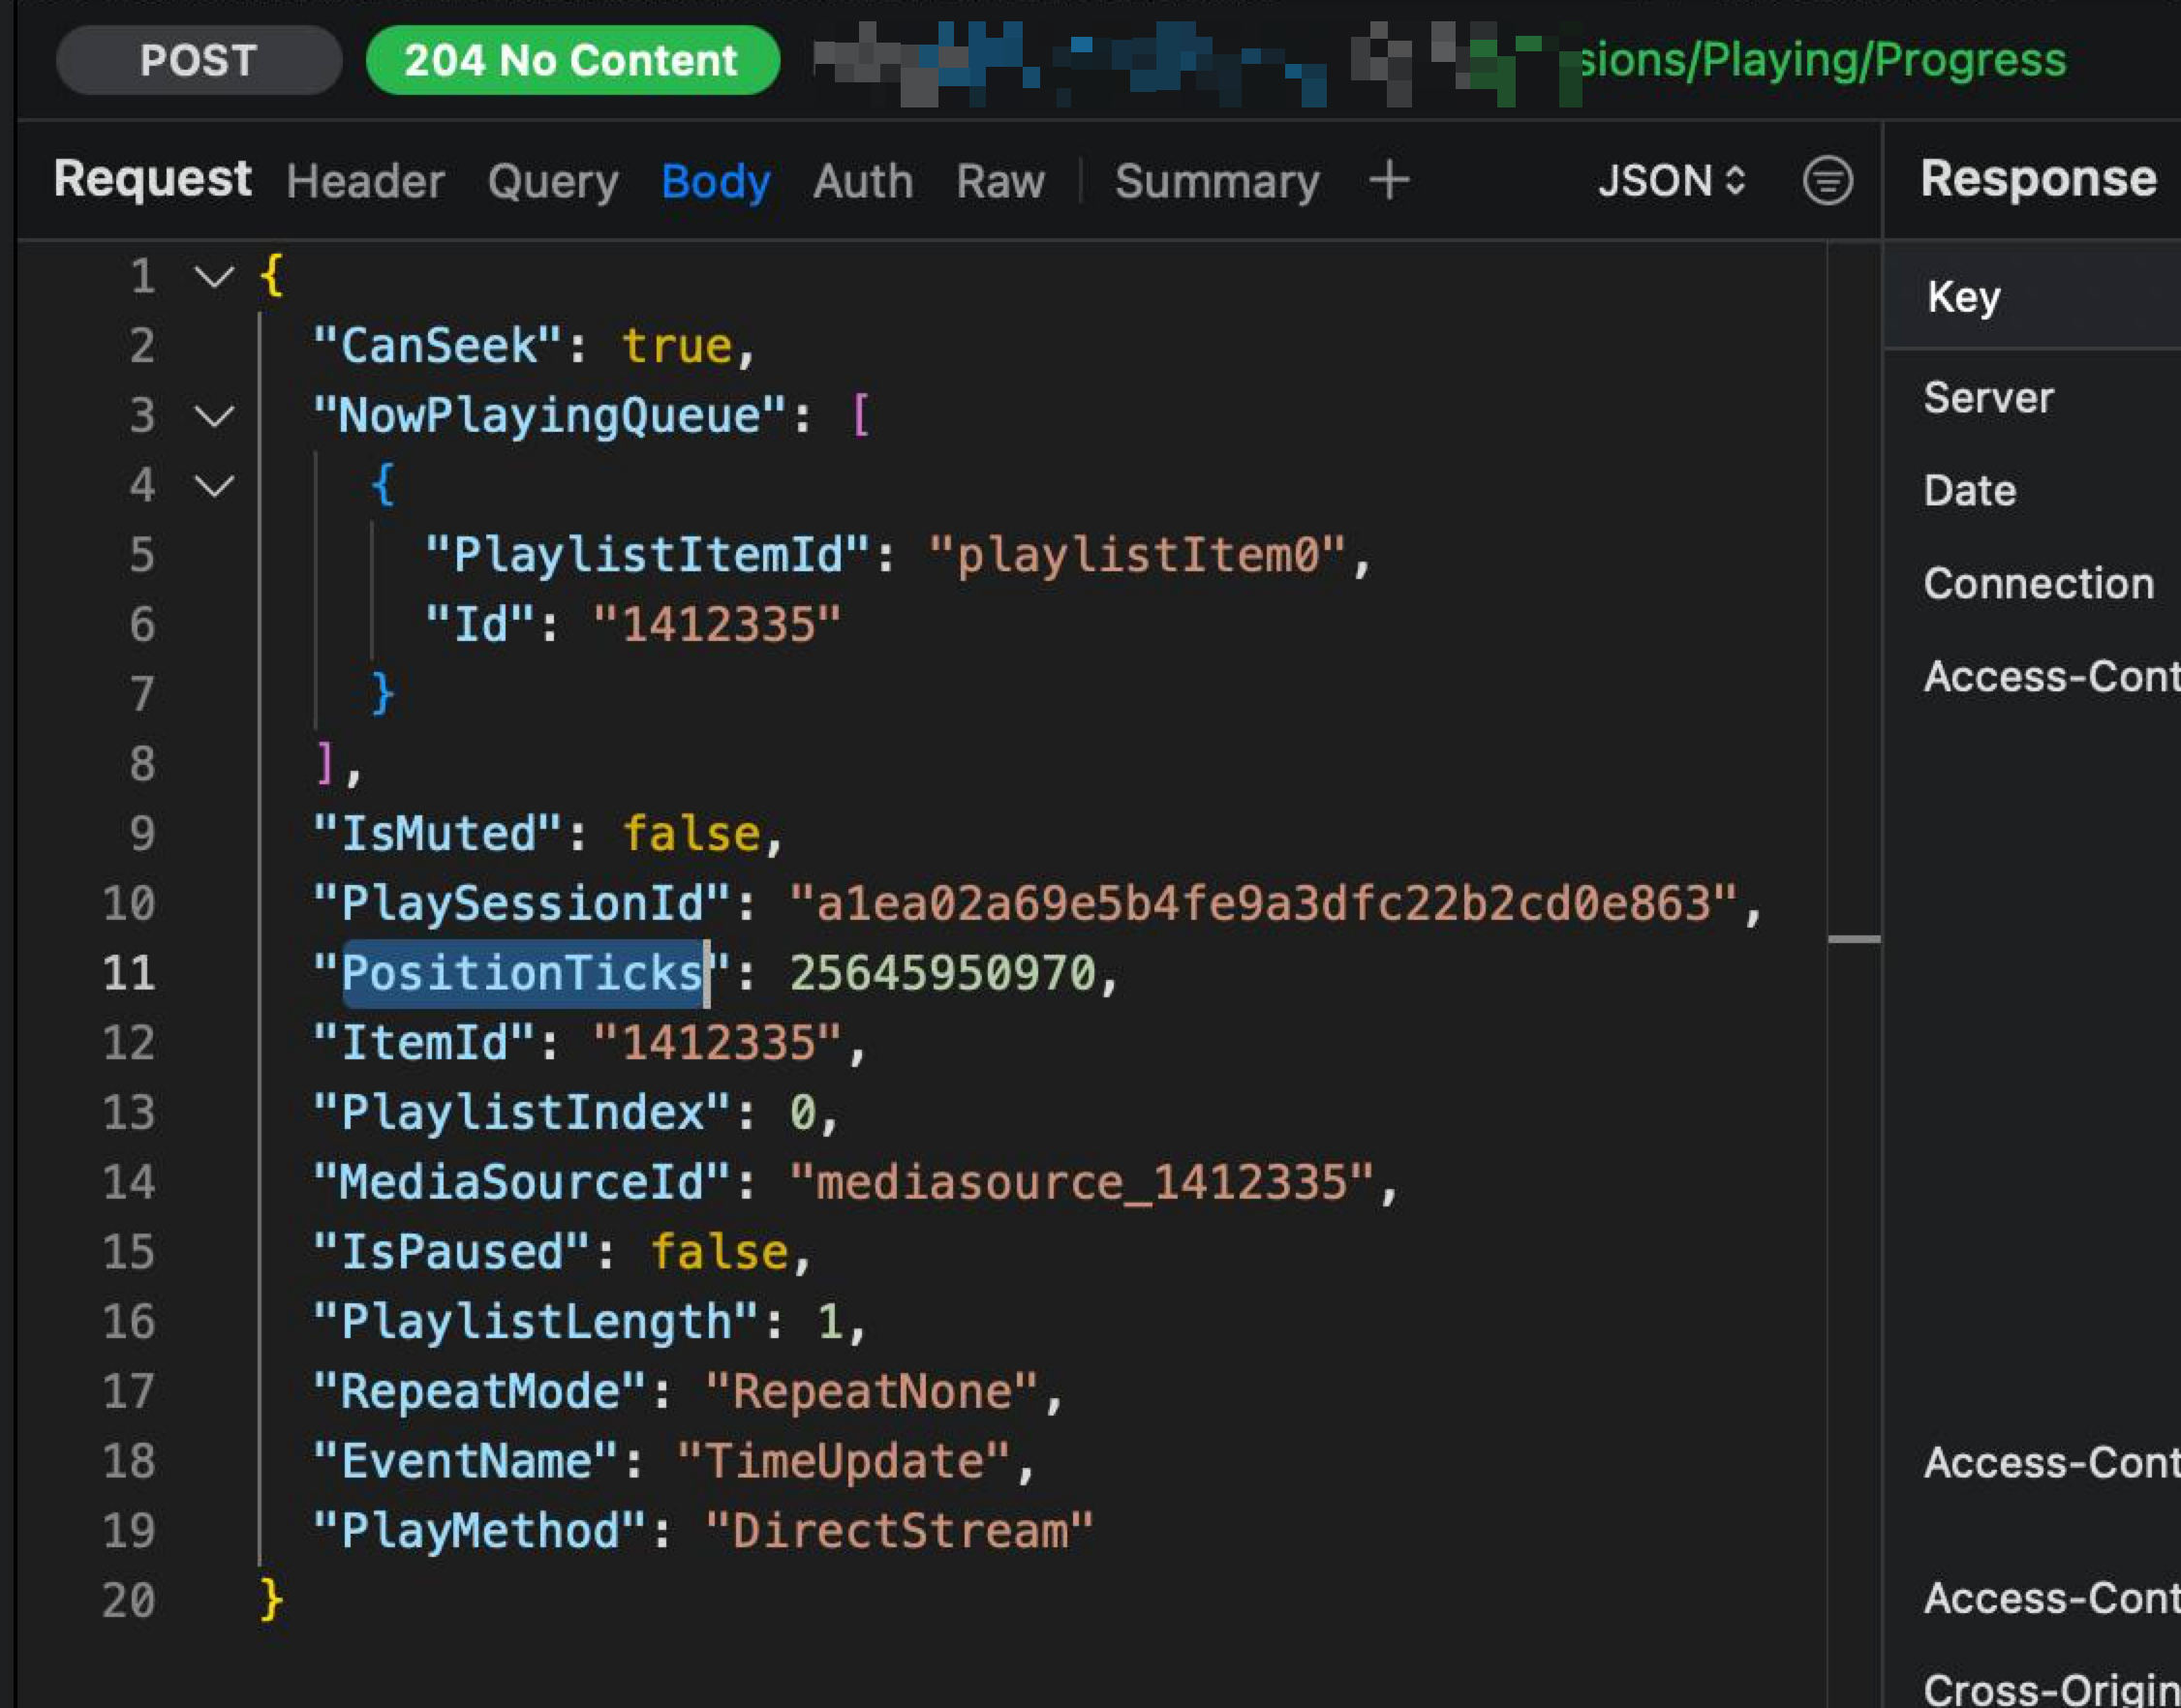This screenshot has height=1708, width=2181.
Task: Open the Summary tab
Action: [x=1217, y=182]
